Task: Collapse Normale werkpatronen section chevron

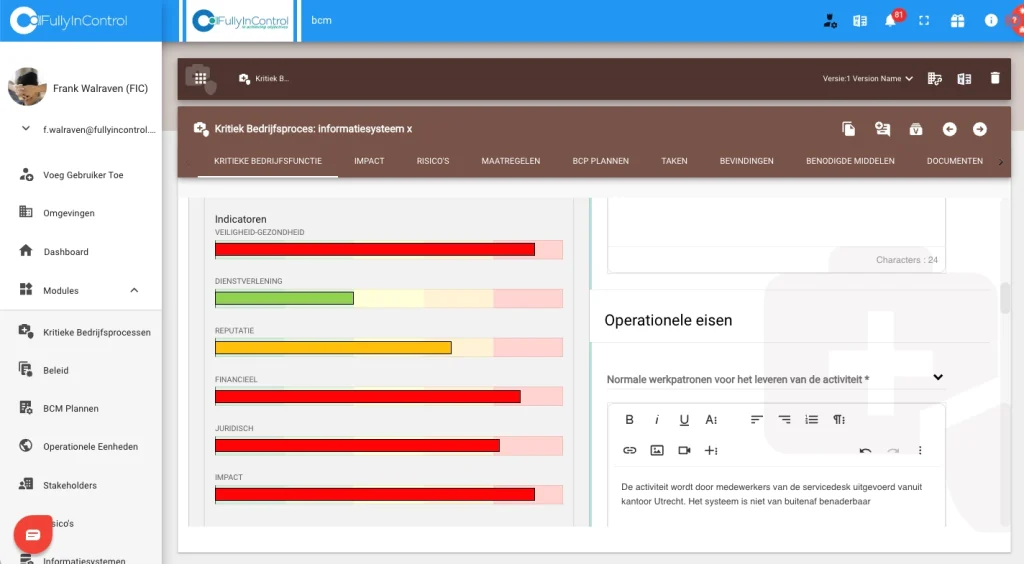Action: 938,377
